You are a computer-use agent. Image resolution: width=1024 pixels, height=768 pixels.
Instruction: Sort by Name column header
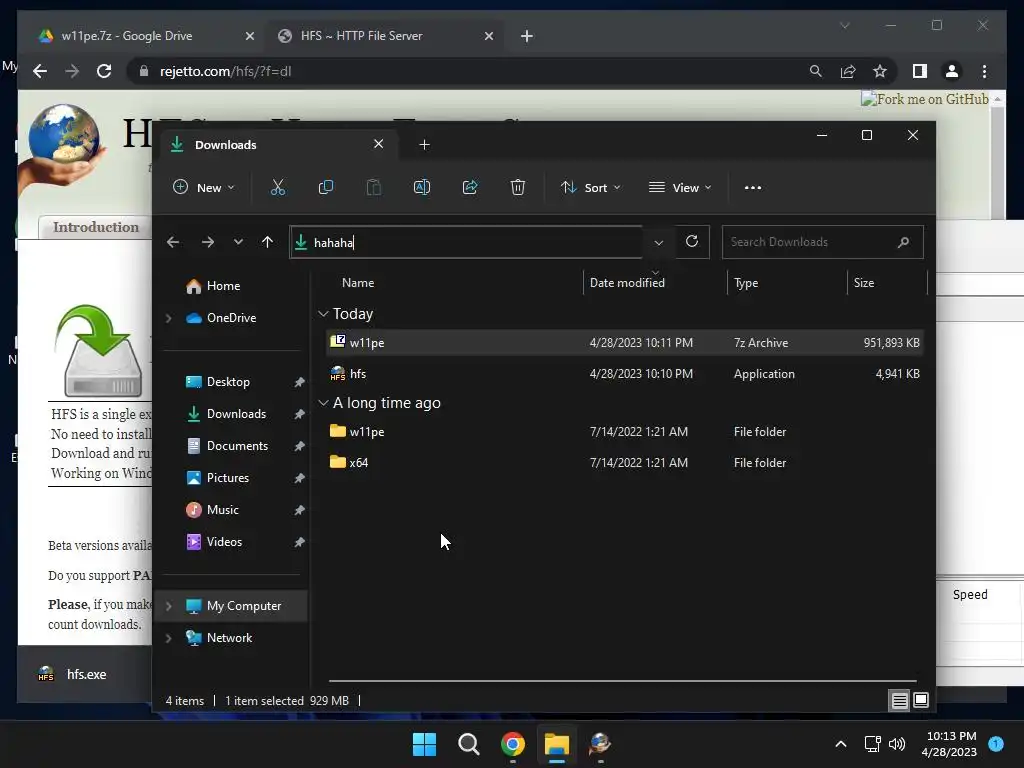click(x=358, y=283)
